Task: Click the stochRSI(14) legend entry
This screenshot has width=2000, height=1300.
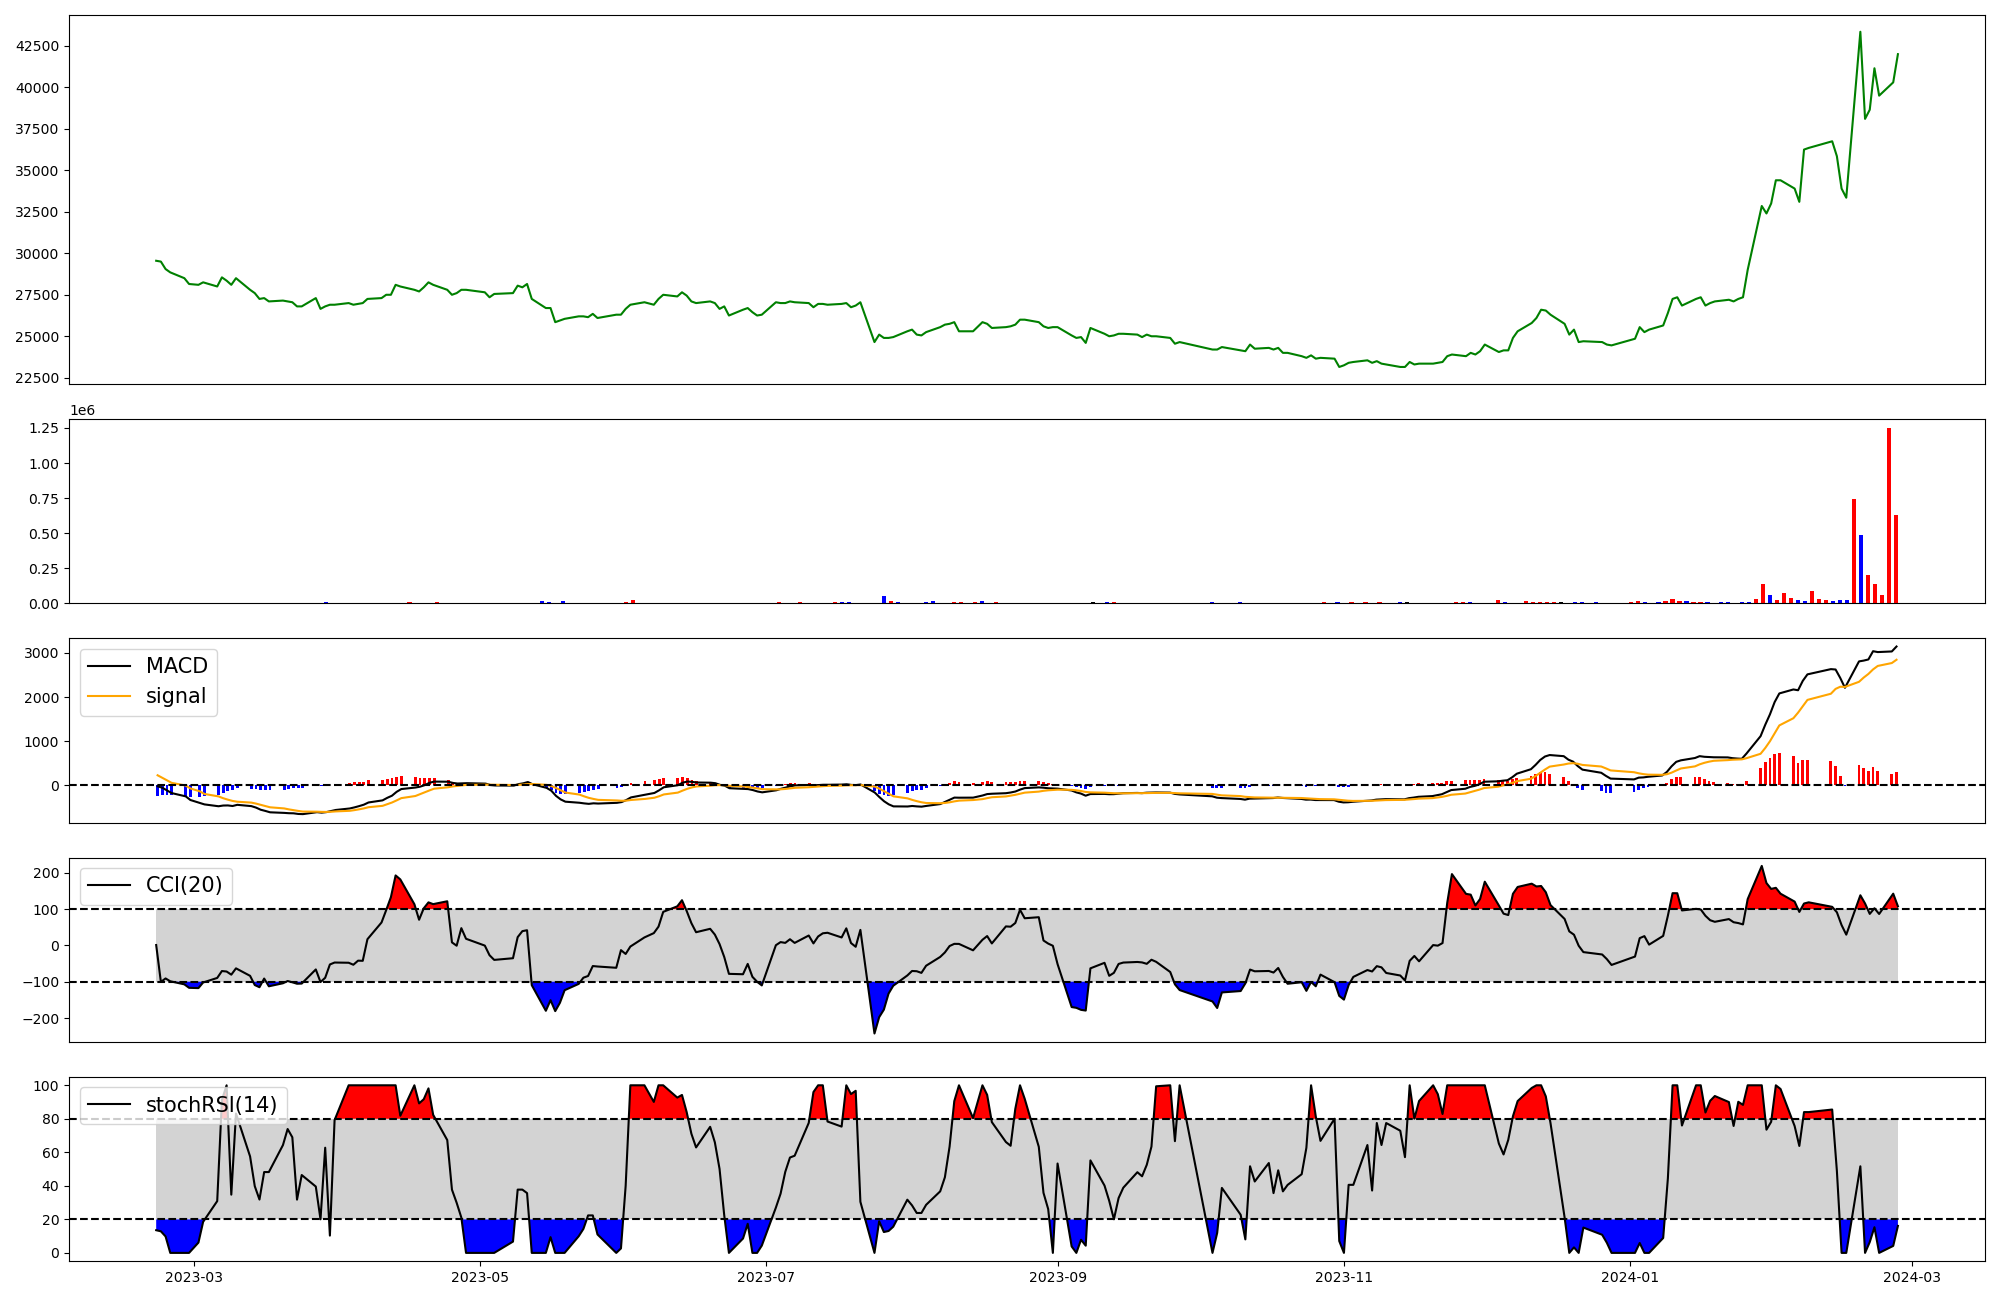Action: pyautogui.click(x=211, y=1105)
